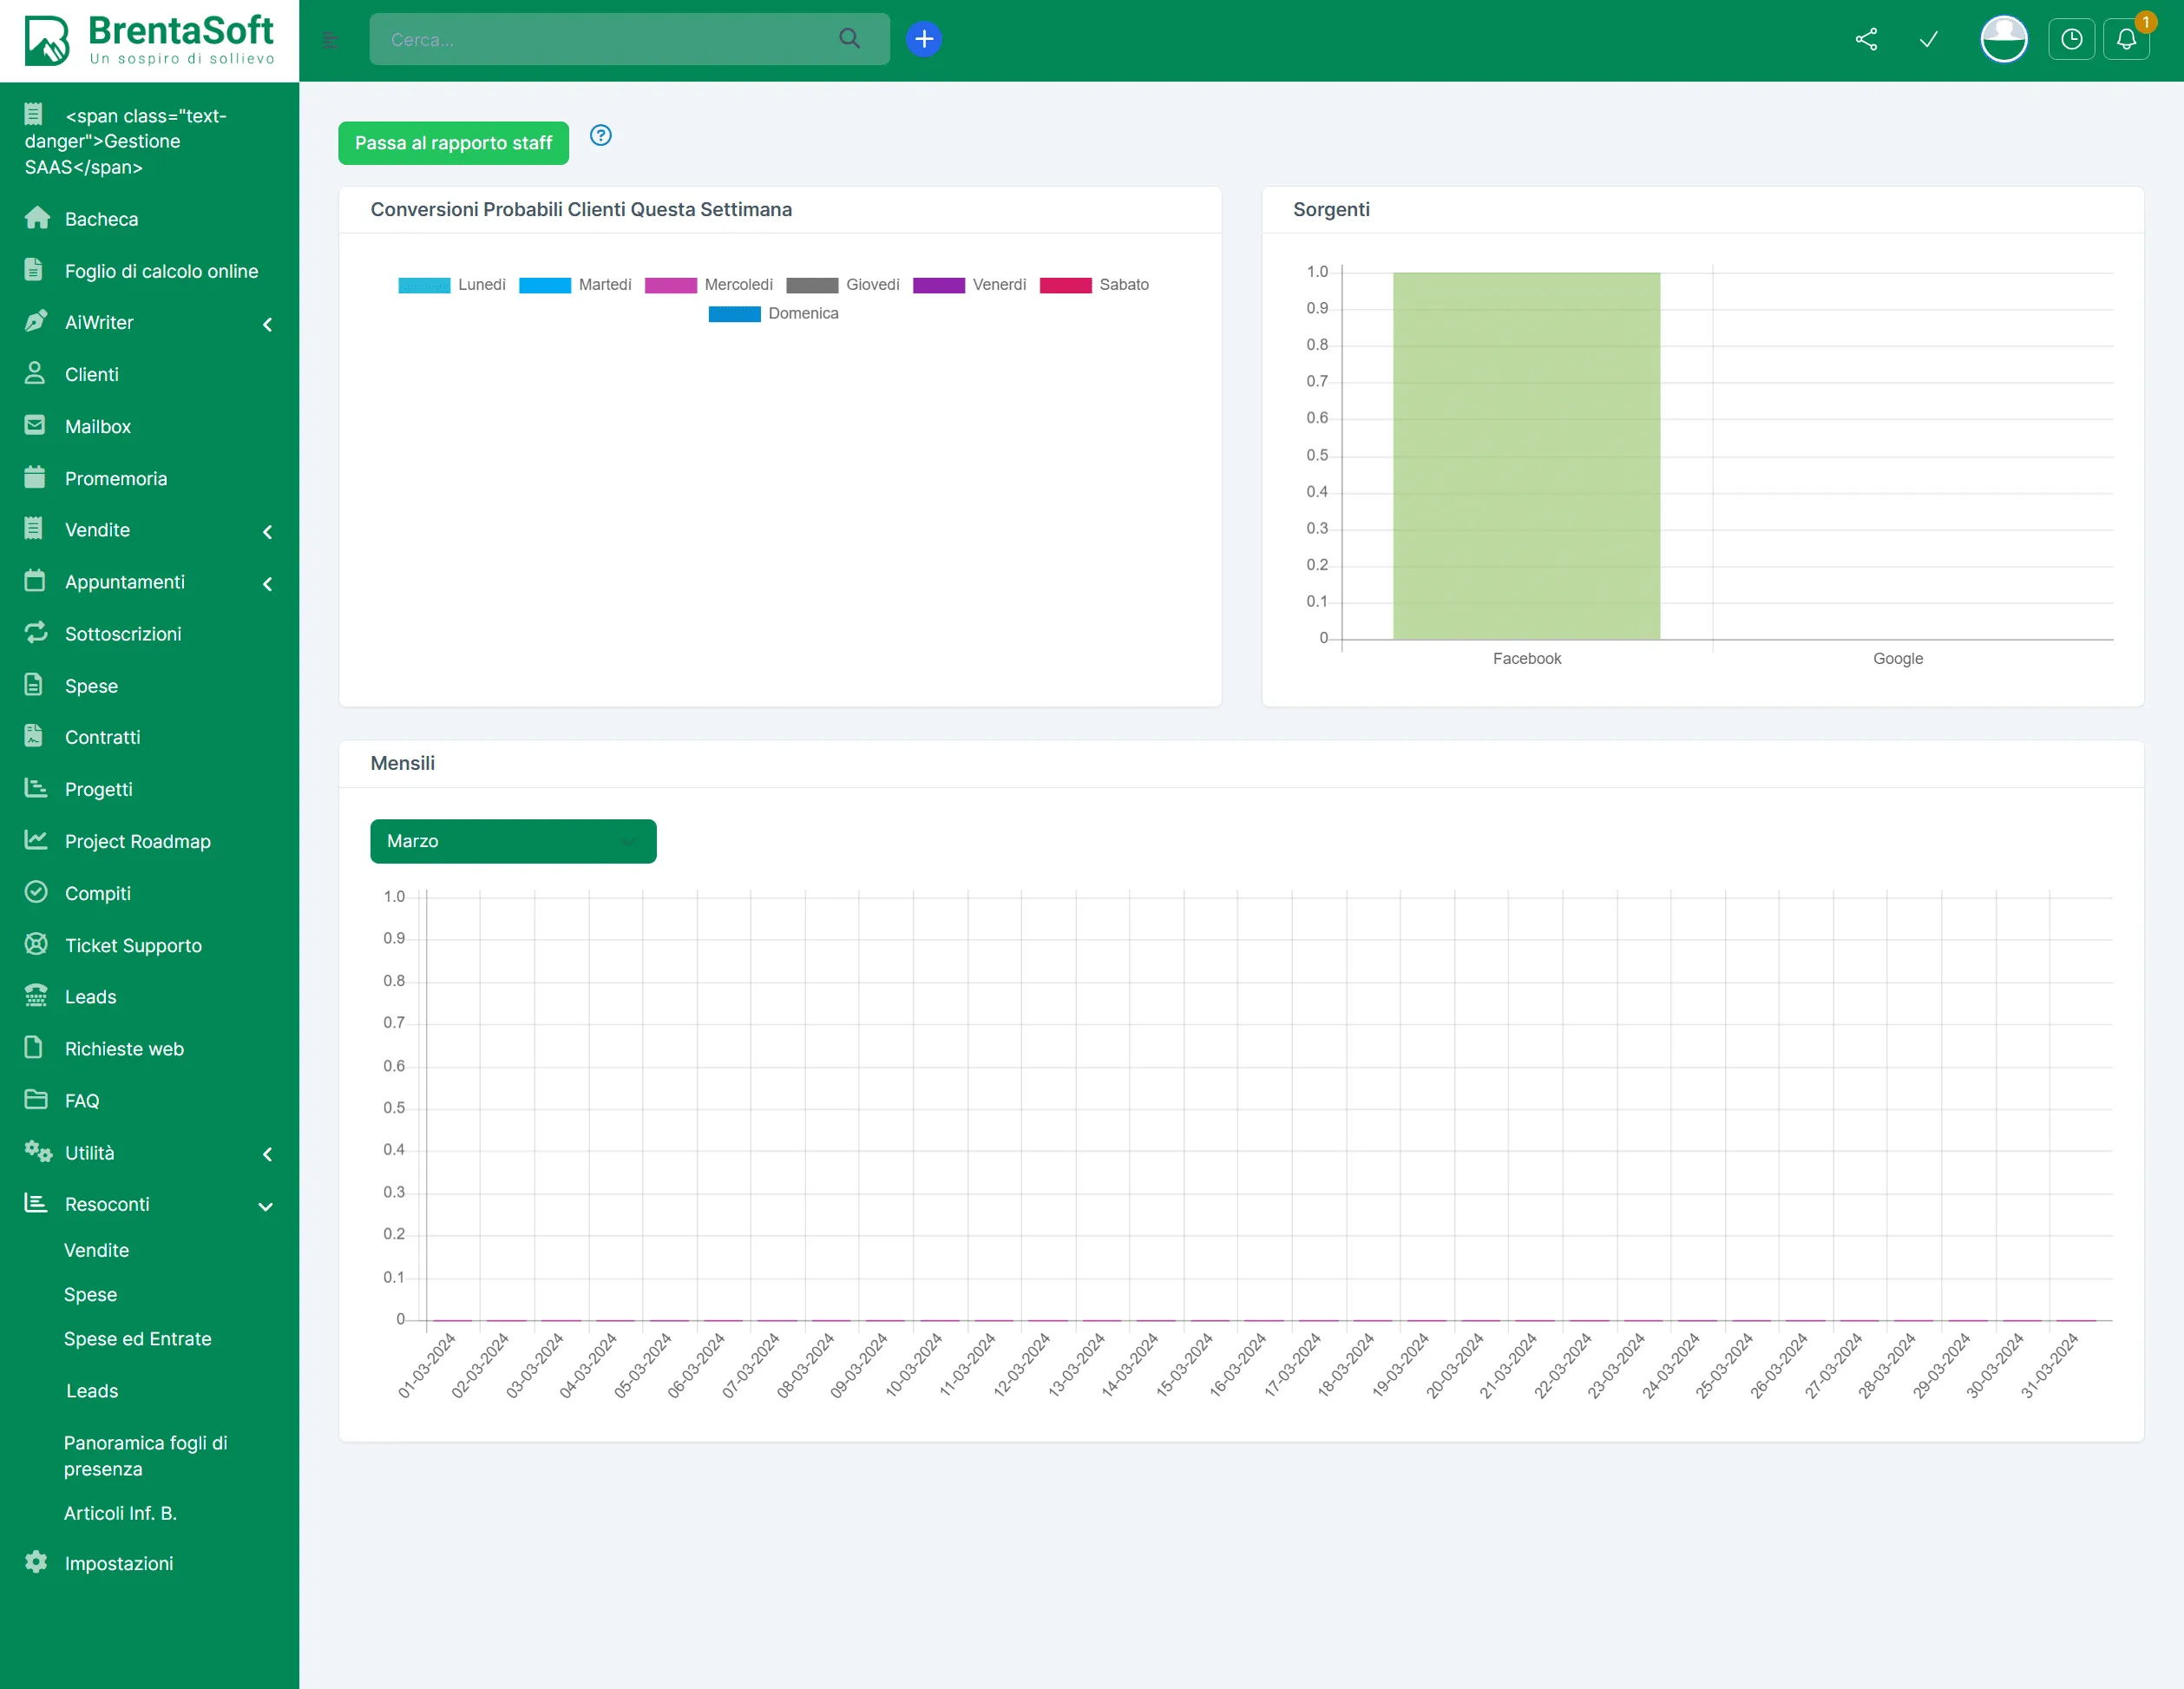Click the Cerca search input field
This screenshot has width=2184, height=1689.
pyautogui.click(x=629, y=39)
